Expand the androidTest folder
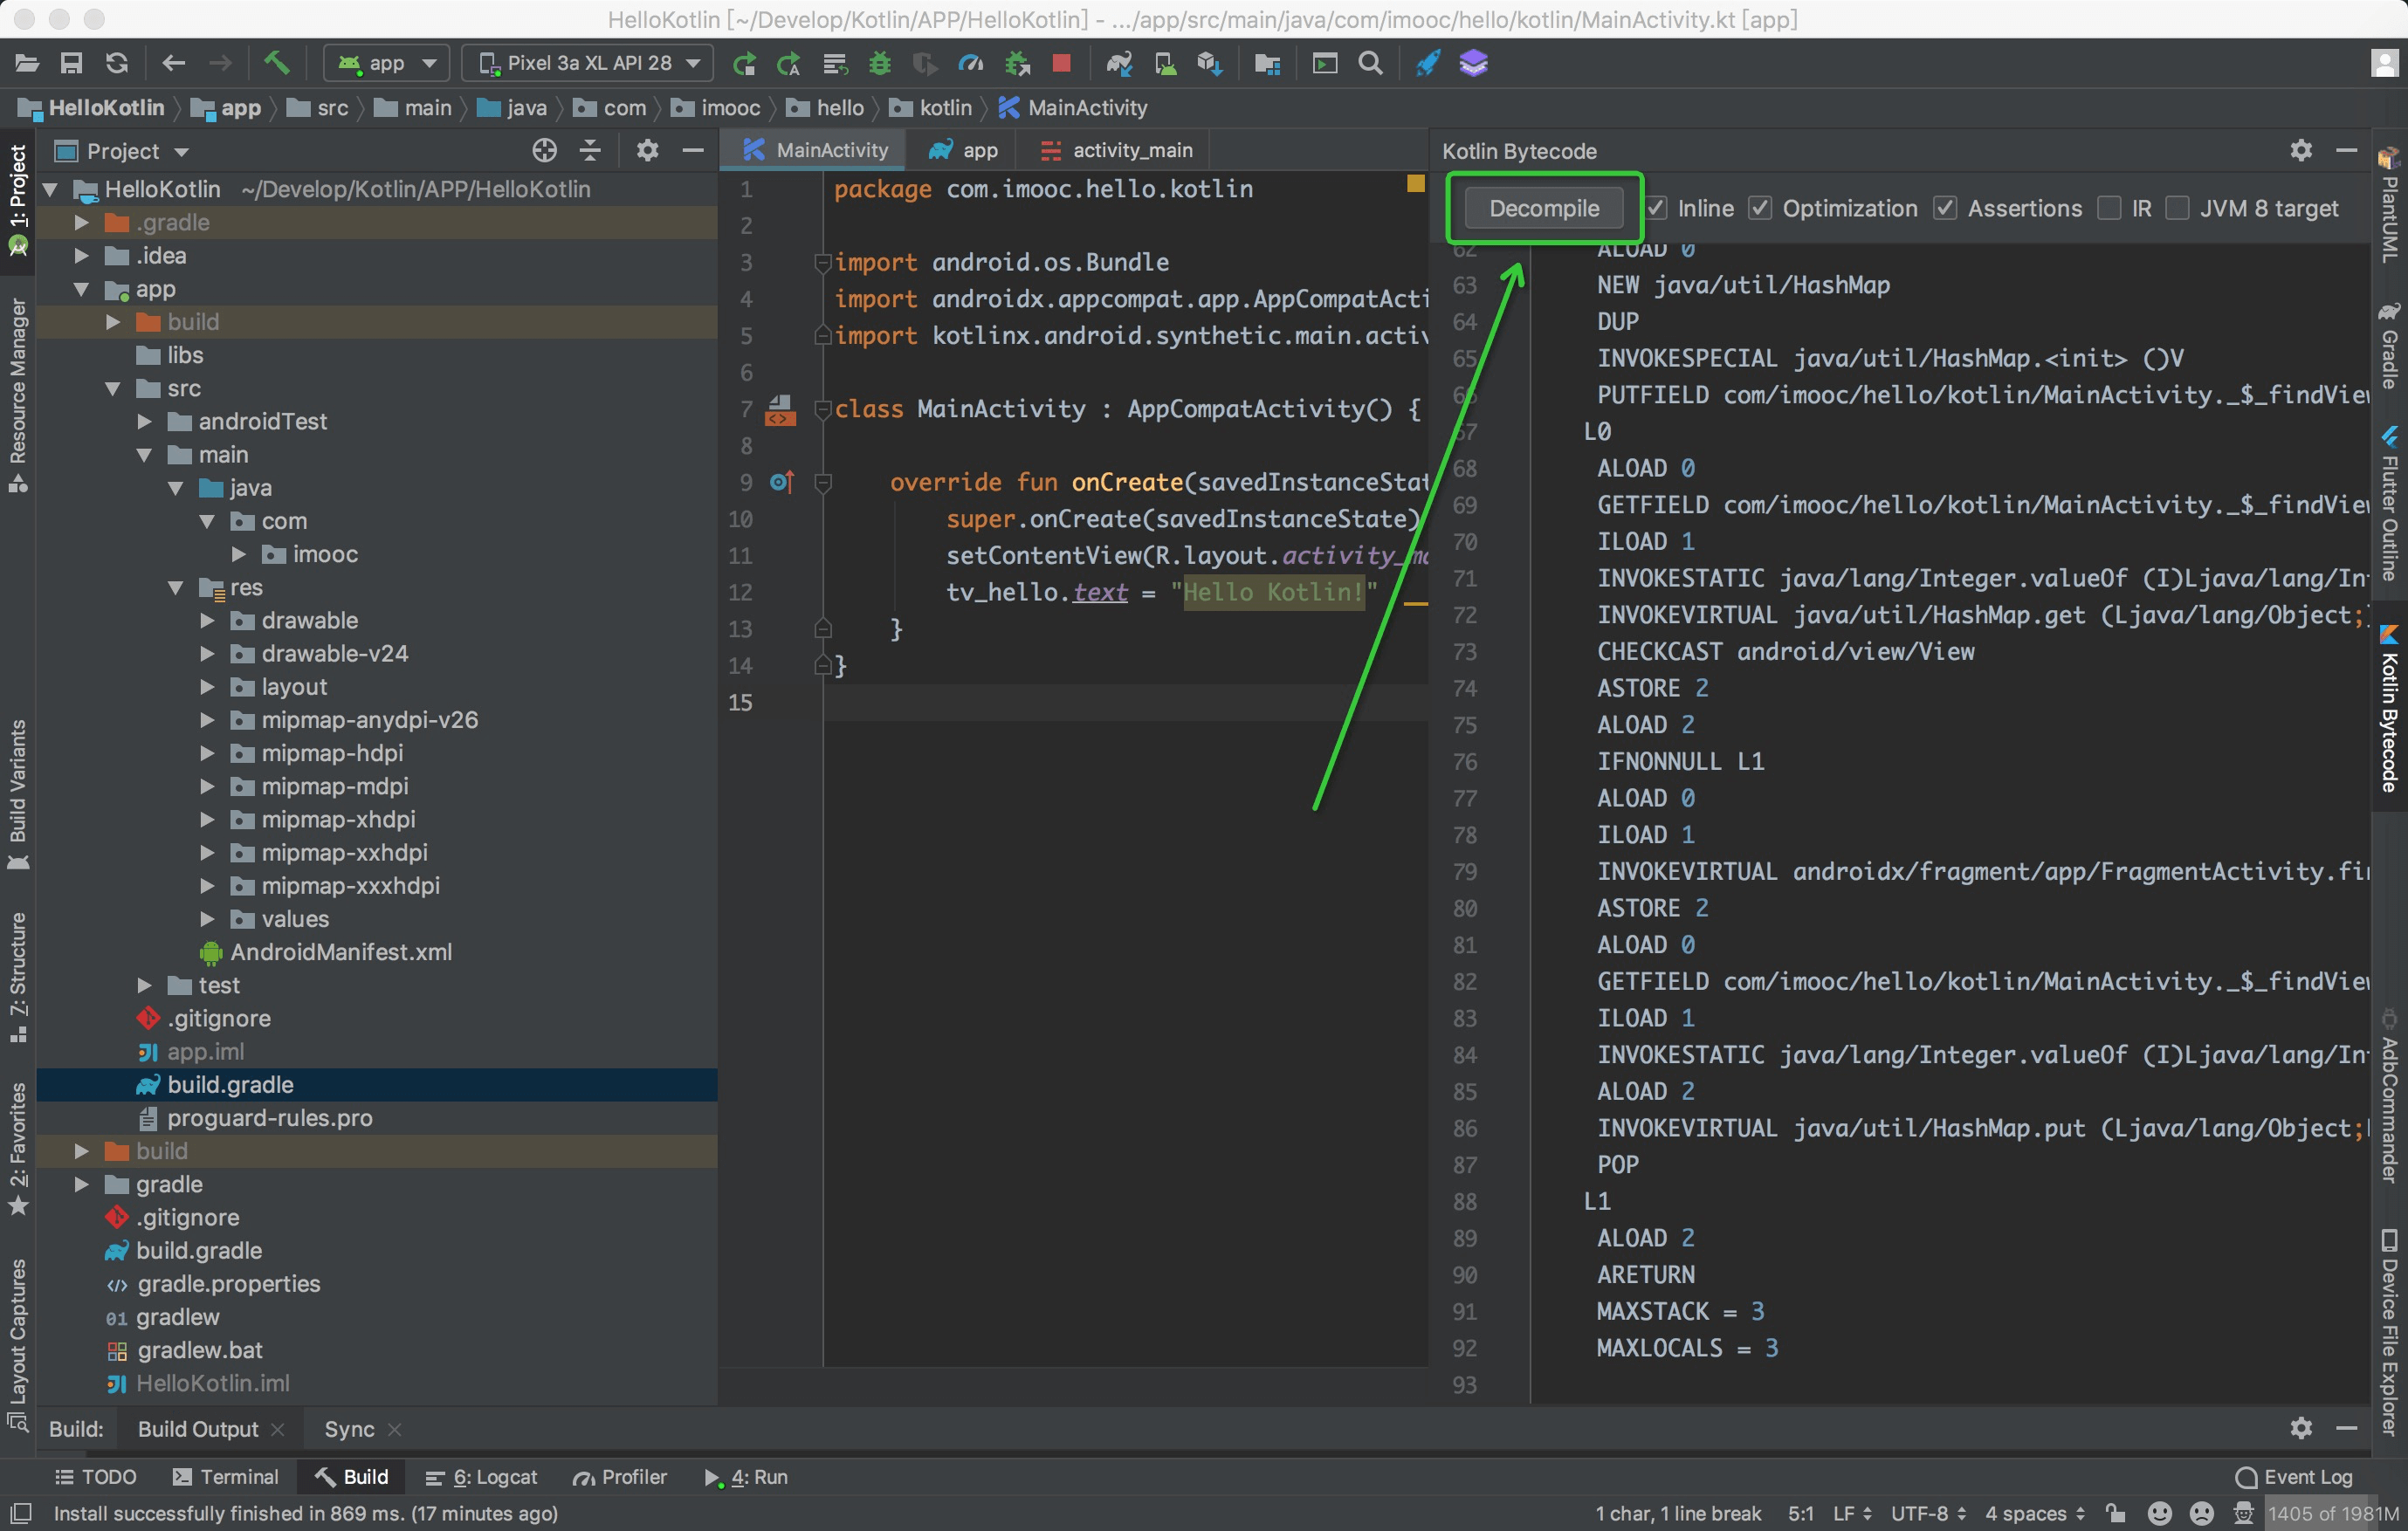The width and height of the screenshot is (2408, 1531). click(x=145, y=422)
